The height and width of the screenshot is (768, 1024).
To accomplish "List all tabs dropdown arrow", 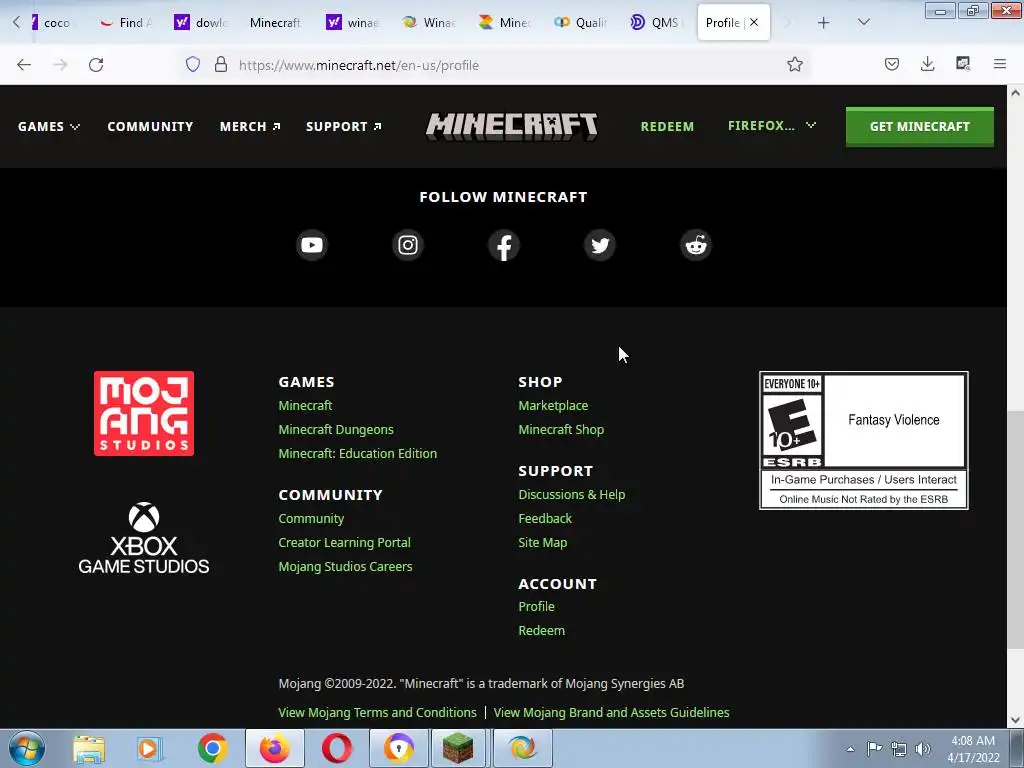I will [863, 23].
